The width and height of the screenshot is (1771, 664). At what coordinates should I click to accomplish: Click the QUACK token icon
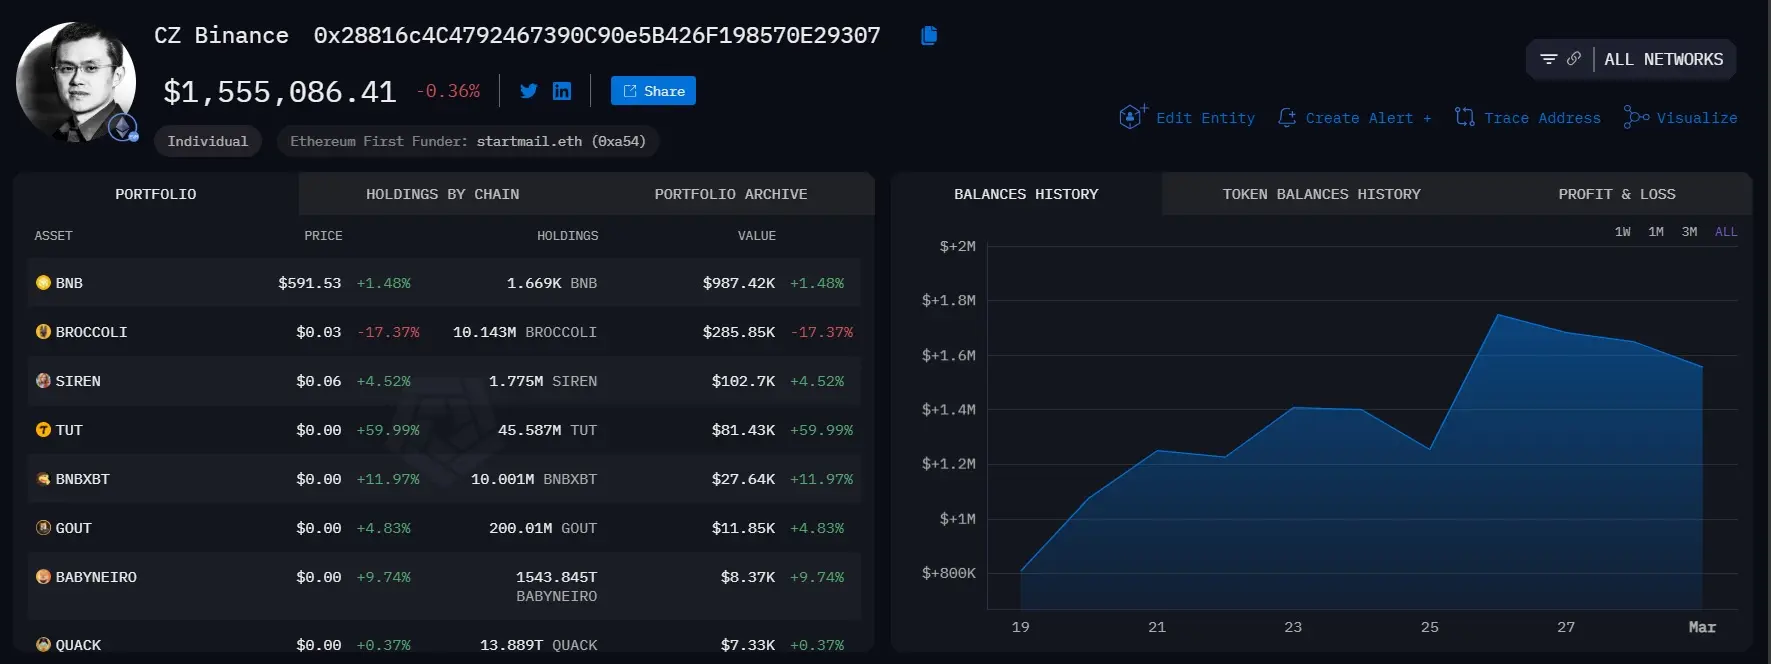[x=43, y=645]
